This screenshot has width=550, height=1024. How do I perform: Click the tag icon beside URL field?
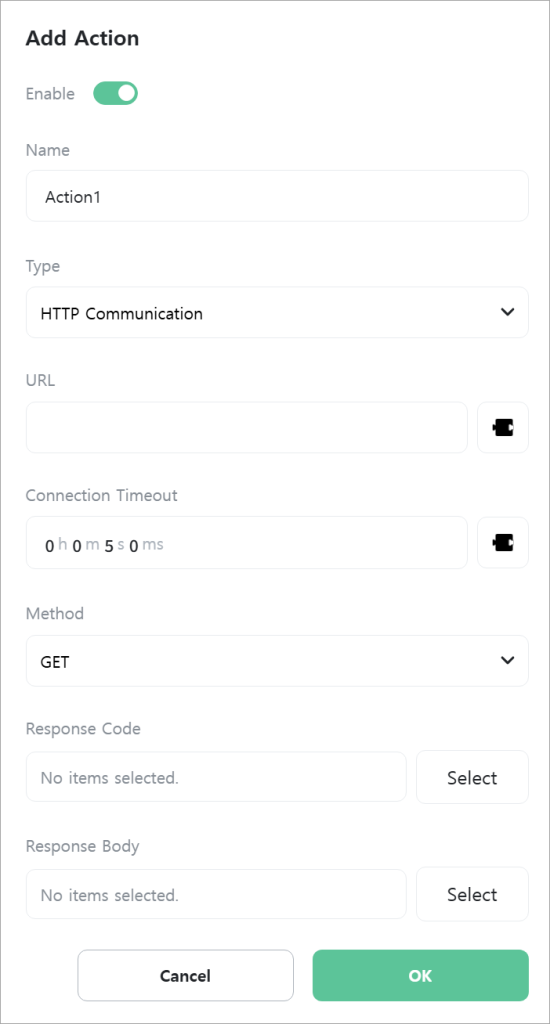coord(502,428)
